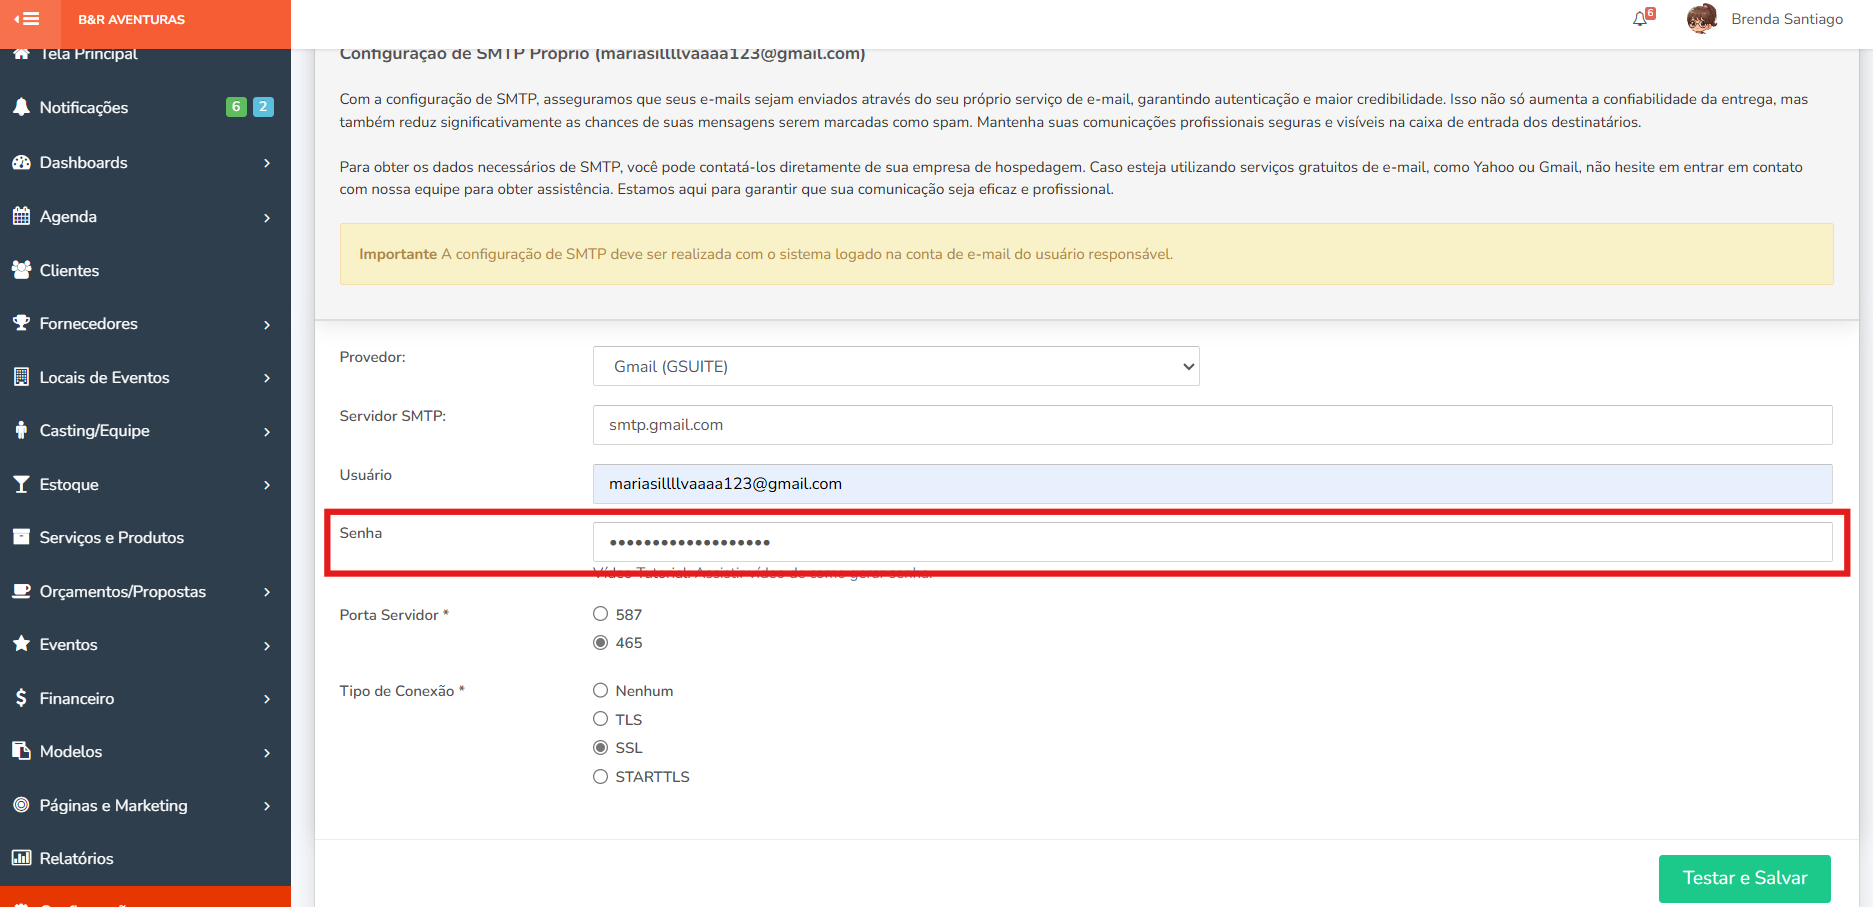Image resolution: width=1873 pixels, height=907 pixels.
Task: Click the Brenda Santiago user name
Action: [1787, 19]
